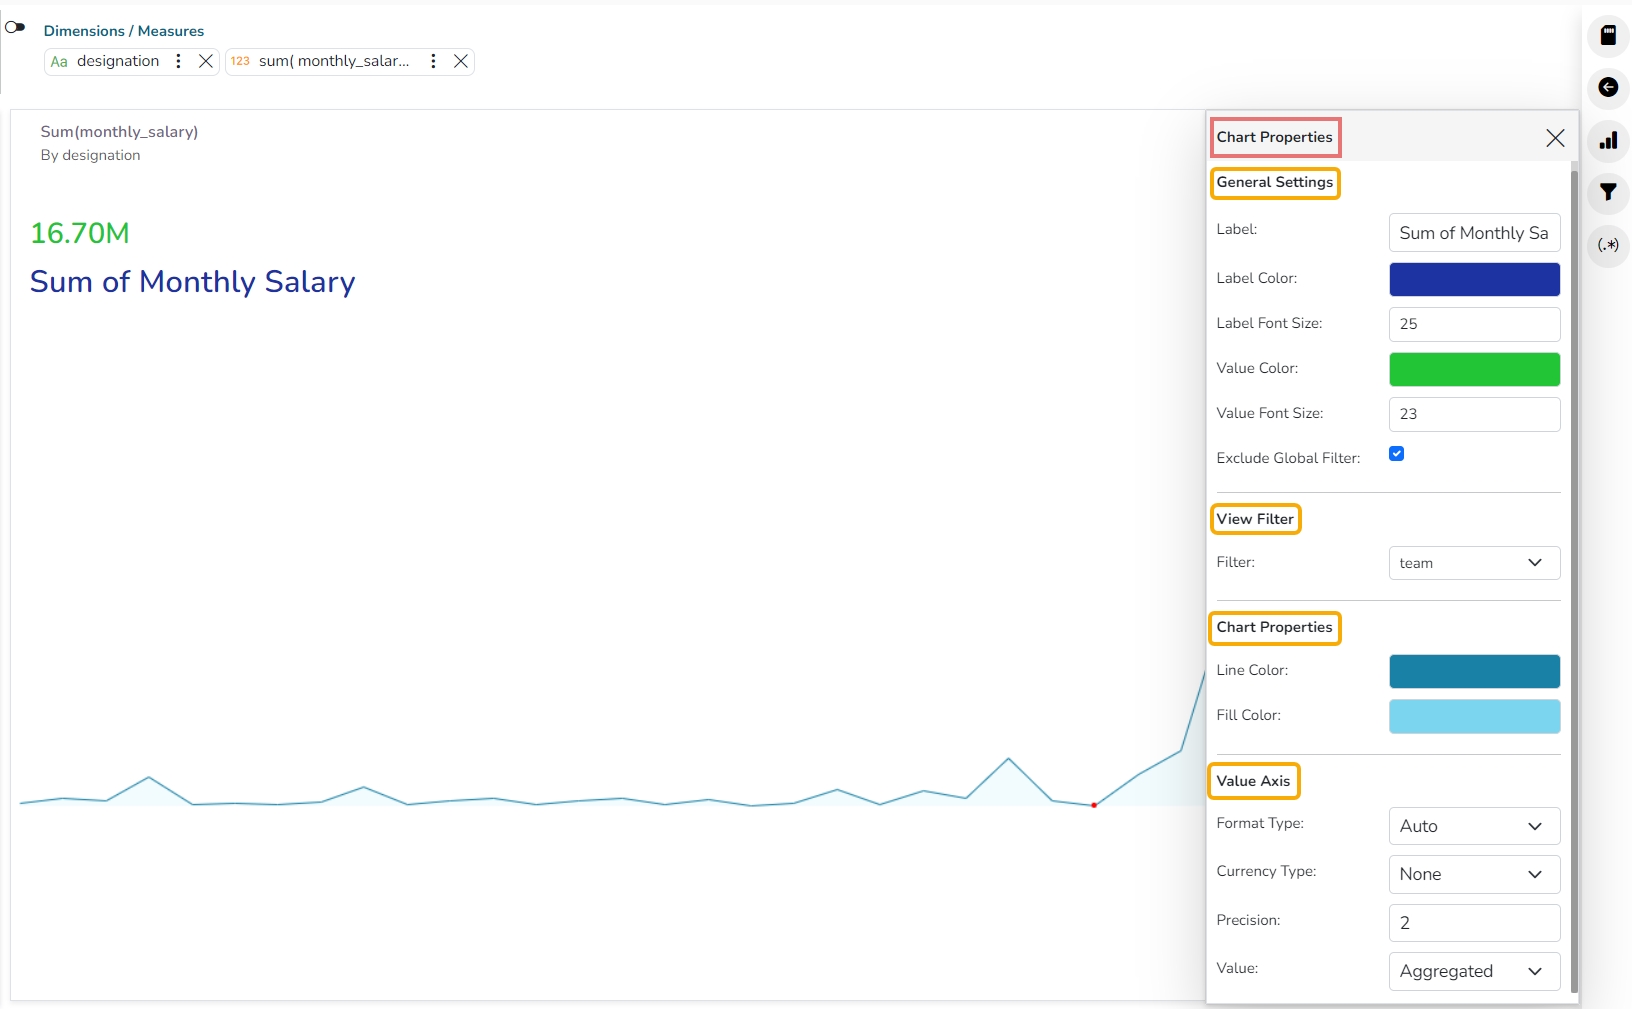The width and height of the screenshot is (1632, 1009).
Task: Toggle the switch beside Dimensions / Measures
Action: 15,27
